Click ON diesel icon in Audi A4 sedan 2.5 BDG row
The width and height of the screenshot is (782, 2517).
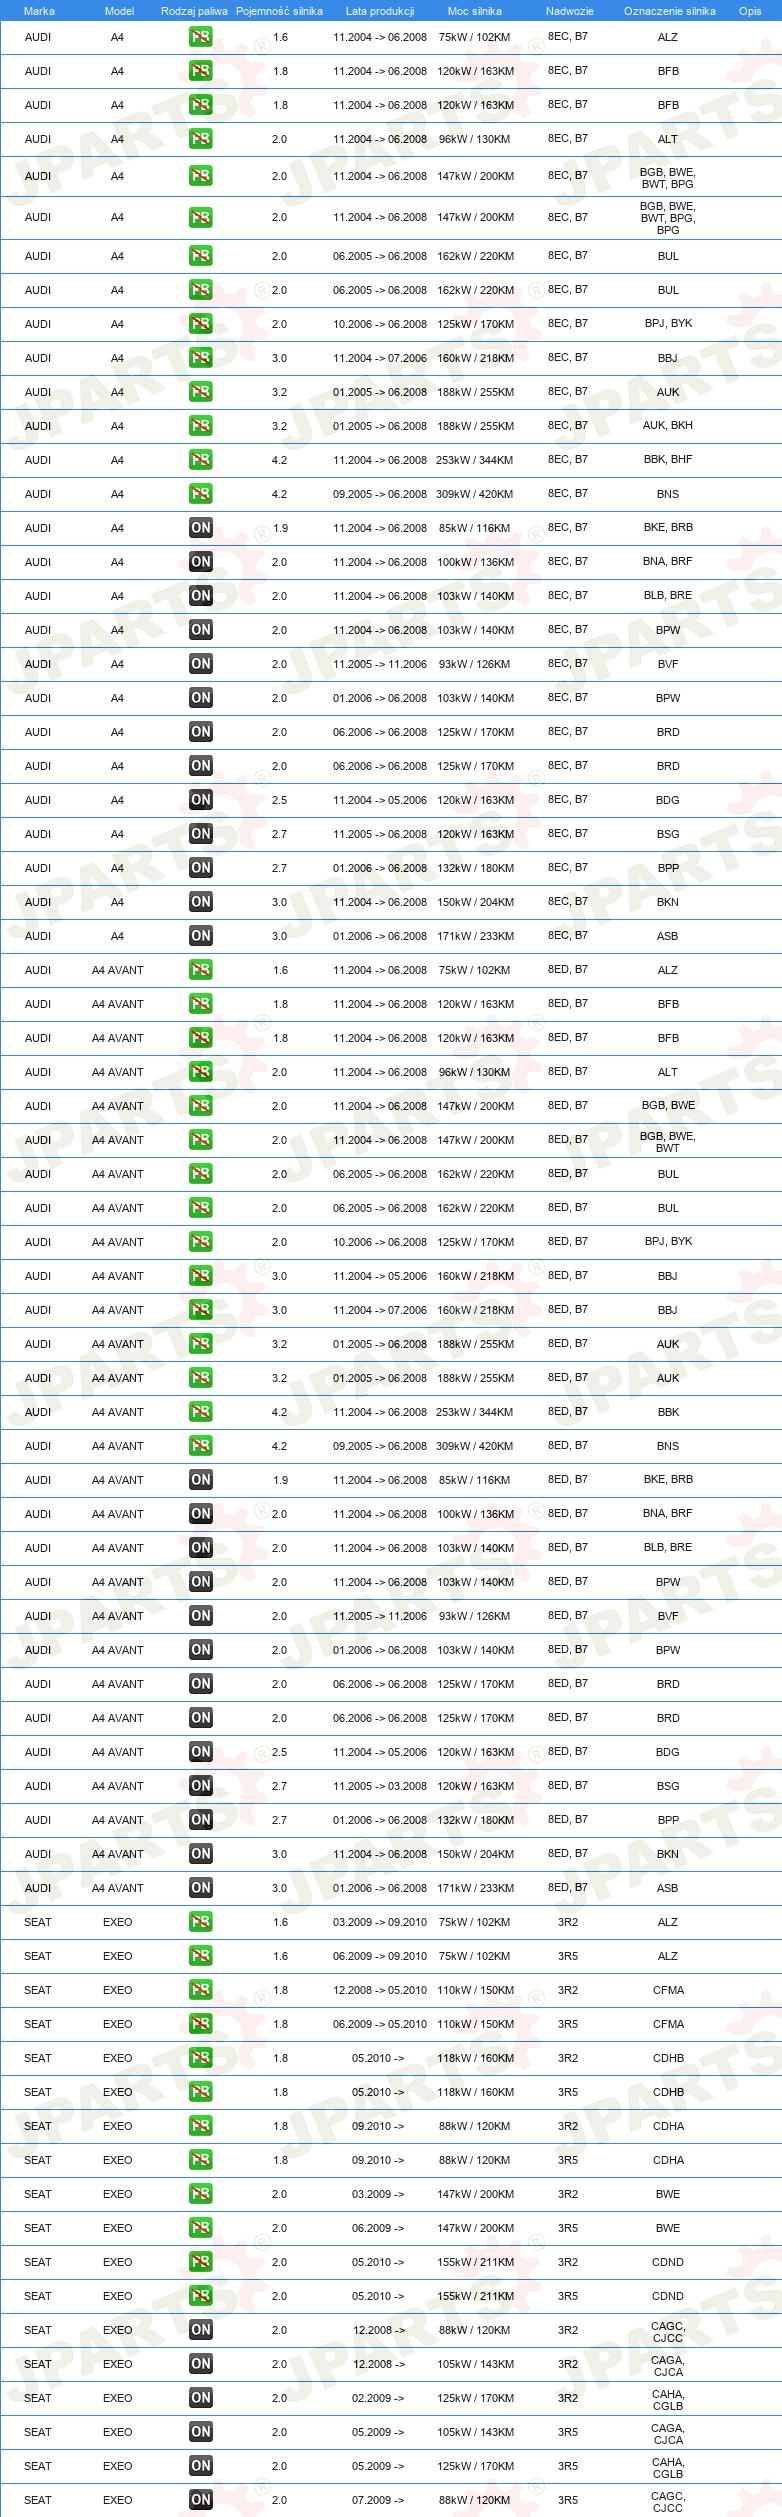click(x=200, y=800)
